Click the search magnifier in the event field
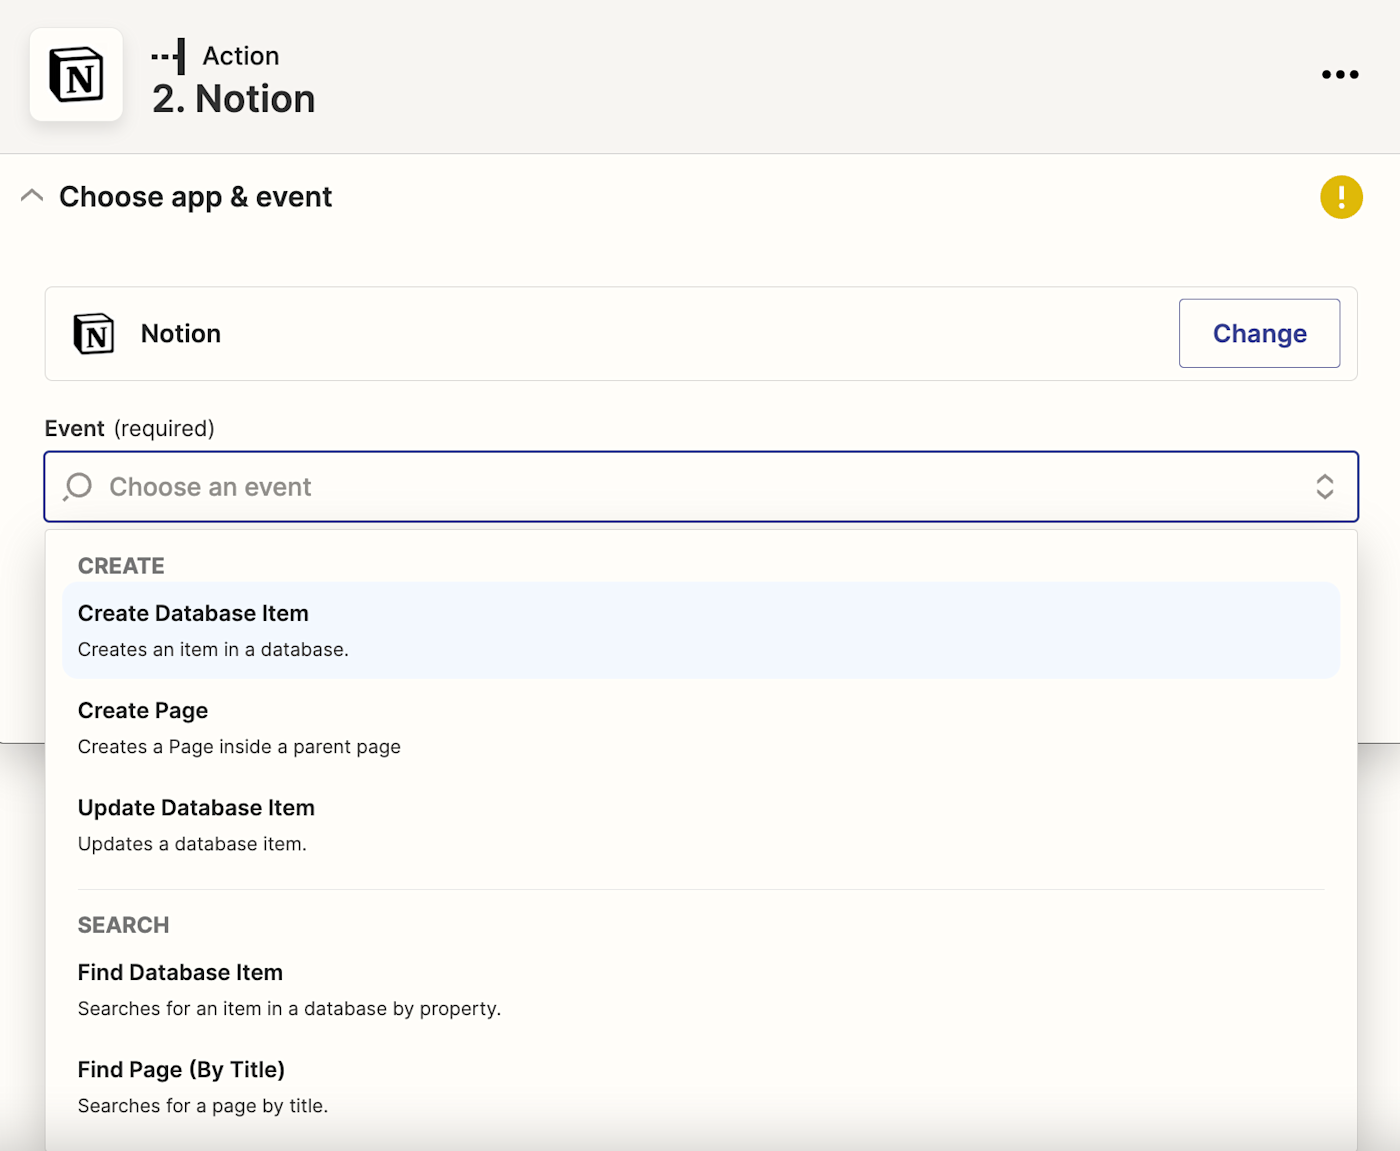This screenshot has width=1400, height=1151. tap(77, 487)
